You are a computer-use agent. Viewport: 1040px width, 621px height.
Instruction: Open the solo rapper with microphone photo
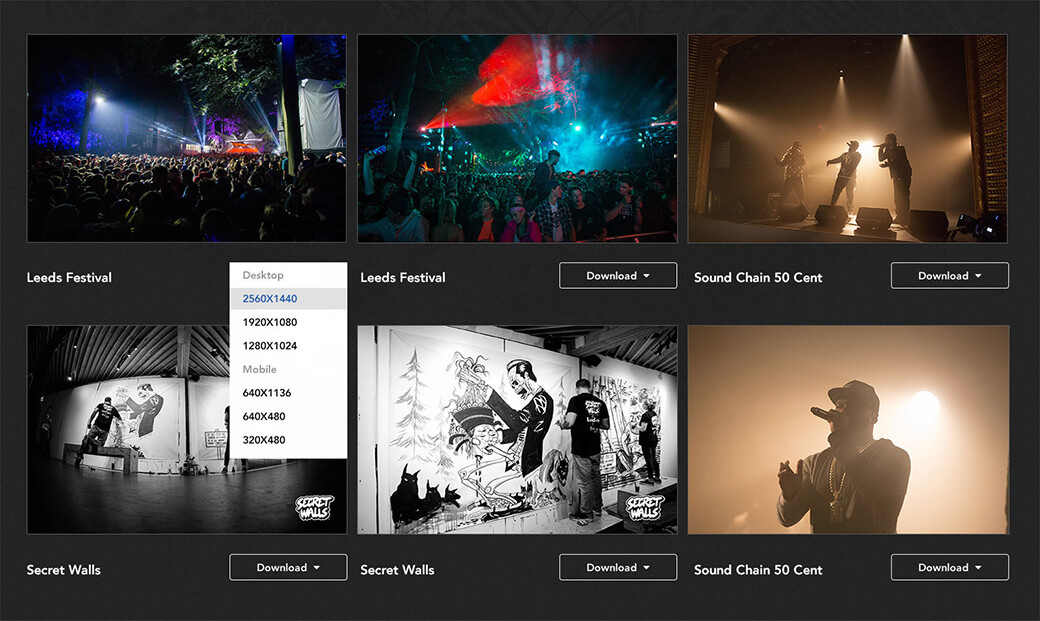click(x=848, y=429)
